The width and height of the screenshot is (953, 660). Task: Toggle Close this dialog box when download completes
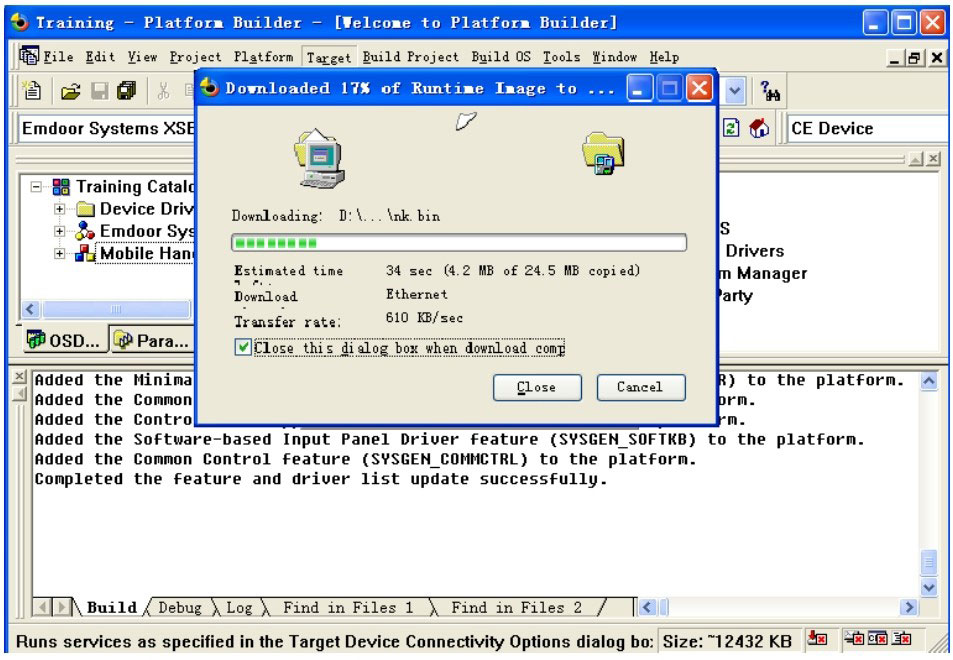(243, 348)
